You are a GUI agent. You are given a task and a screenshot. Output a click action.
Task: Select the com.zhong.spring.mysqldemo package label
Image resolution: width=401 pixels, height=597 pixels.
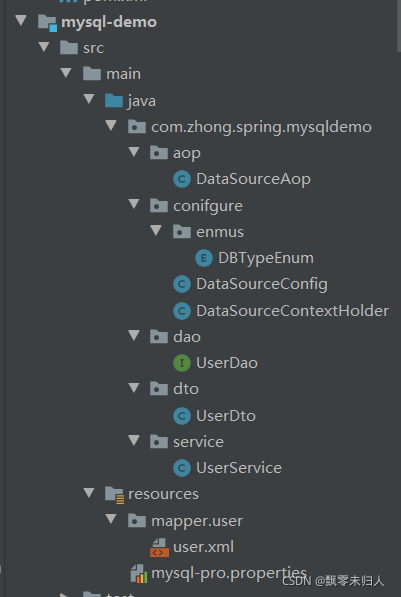click(x=261, y=127)
